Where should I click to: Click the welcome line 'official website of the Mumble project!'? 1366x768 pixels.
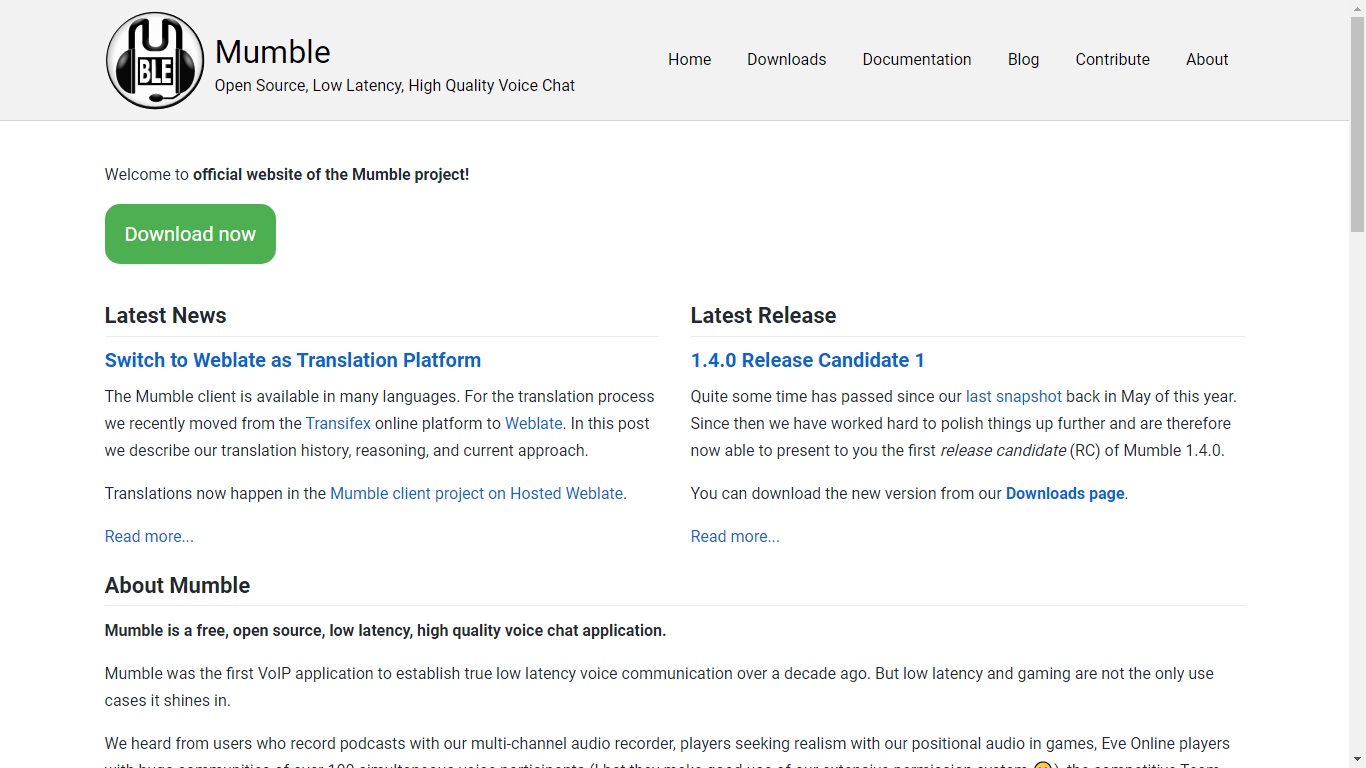(331, 174)
